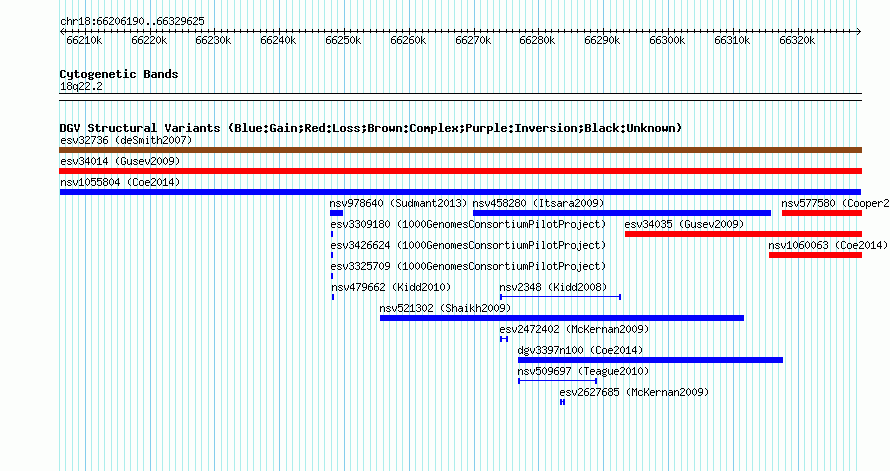Open the nsv978640 (Sudmant2013) label

tap(398, 203)
